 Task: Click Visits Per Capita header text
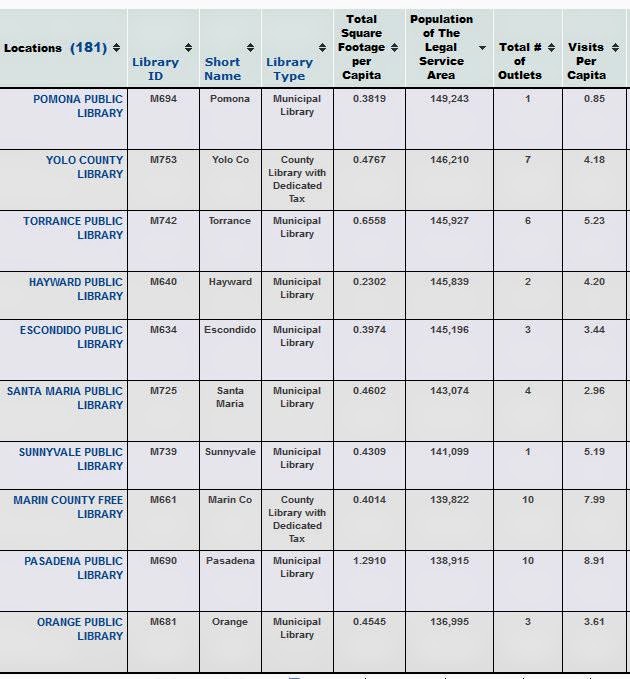[586, 61]
